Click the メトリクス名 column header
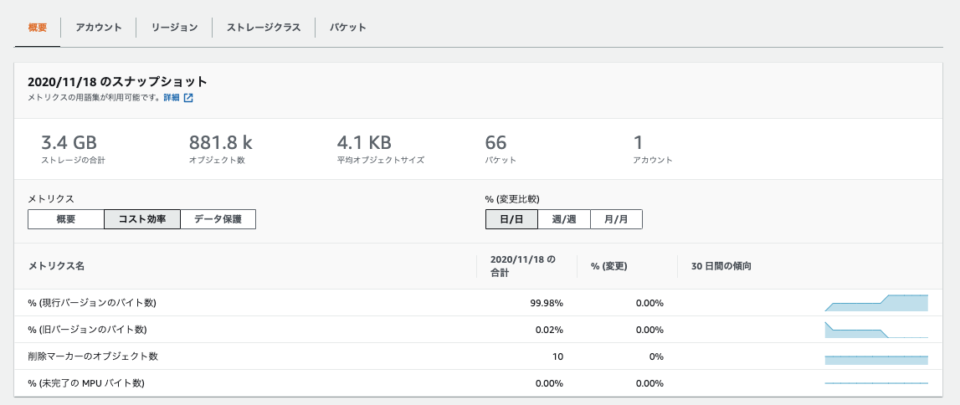Screen dimensions: 960x405 pyautogui.click(x=56, y=266)
